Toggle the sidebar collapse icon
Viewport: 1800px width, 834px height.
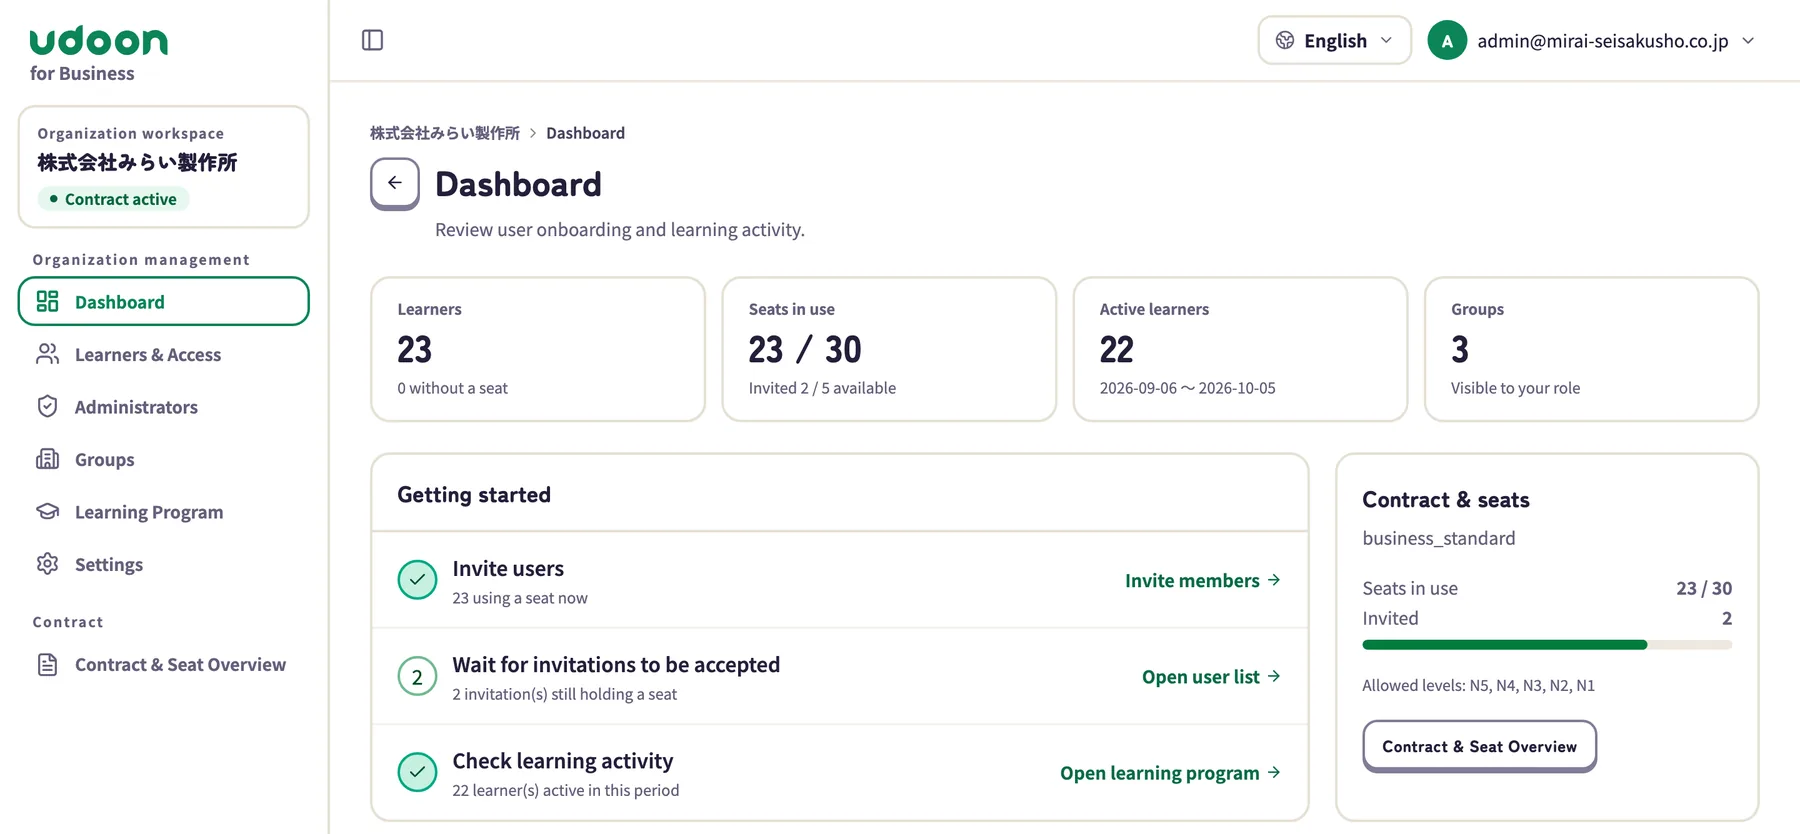coord(372,40)
